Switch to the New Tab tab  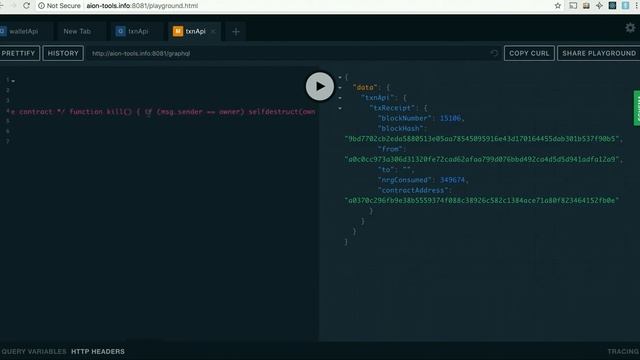(x=77, y=31)
